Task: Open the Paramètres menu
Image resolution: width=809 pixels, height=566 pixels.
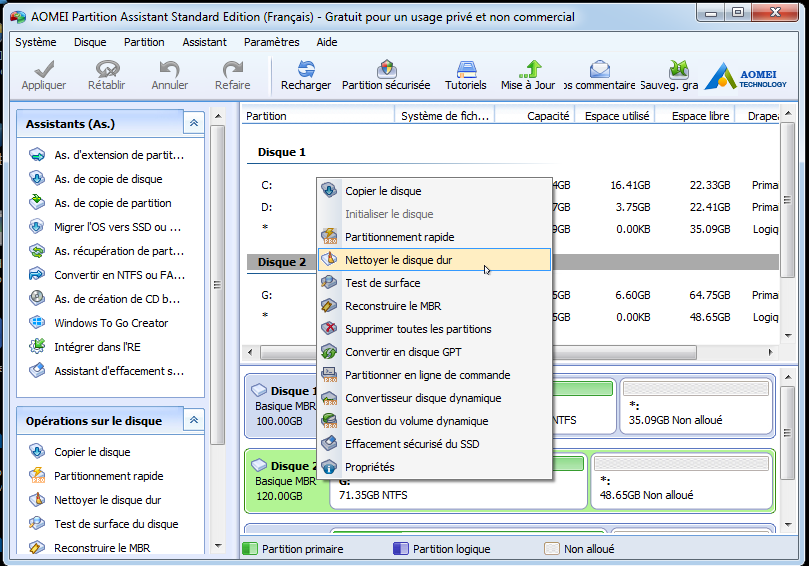Action: tap(271, 42)
